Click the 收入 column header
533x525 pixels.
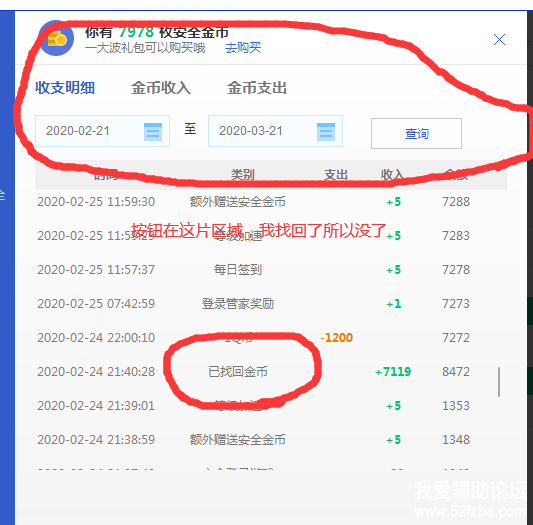(392, 175)
